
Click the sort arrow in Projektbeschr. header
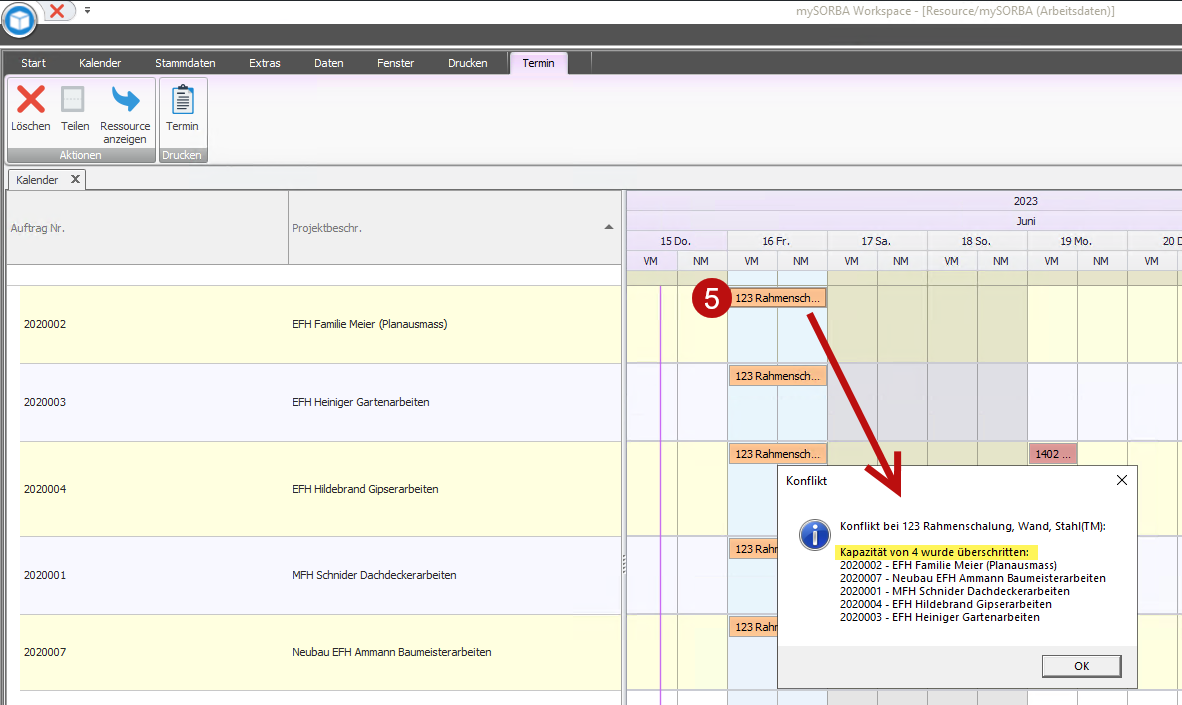pos(608,227)
